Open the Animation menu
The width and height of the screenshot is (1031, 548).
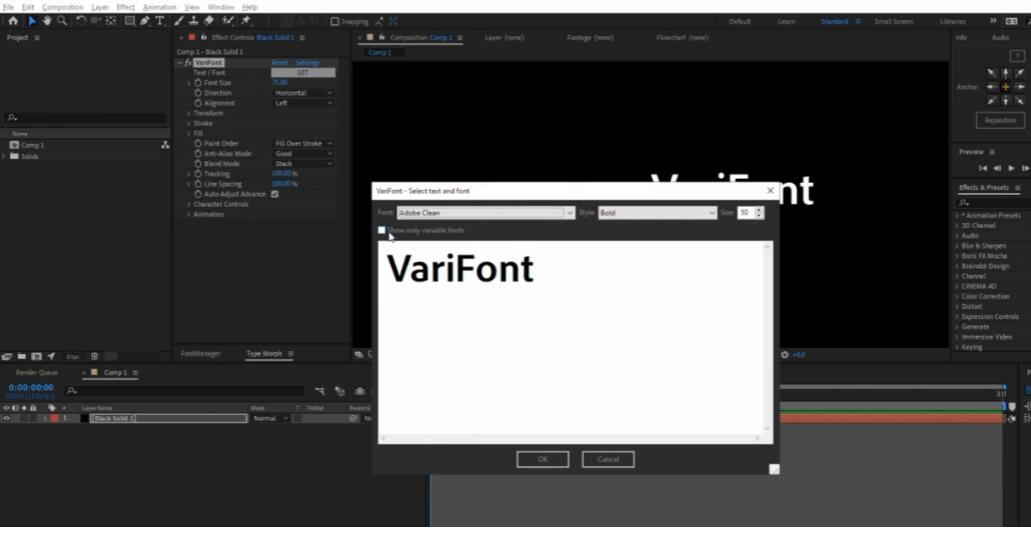159,7
